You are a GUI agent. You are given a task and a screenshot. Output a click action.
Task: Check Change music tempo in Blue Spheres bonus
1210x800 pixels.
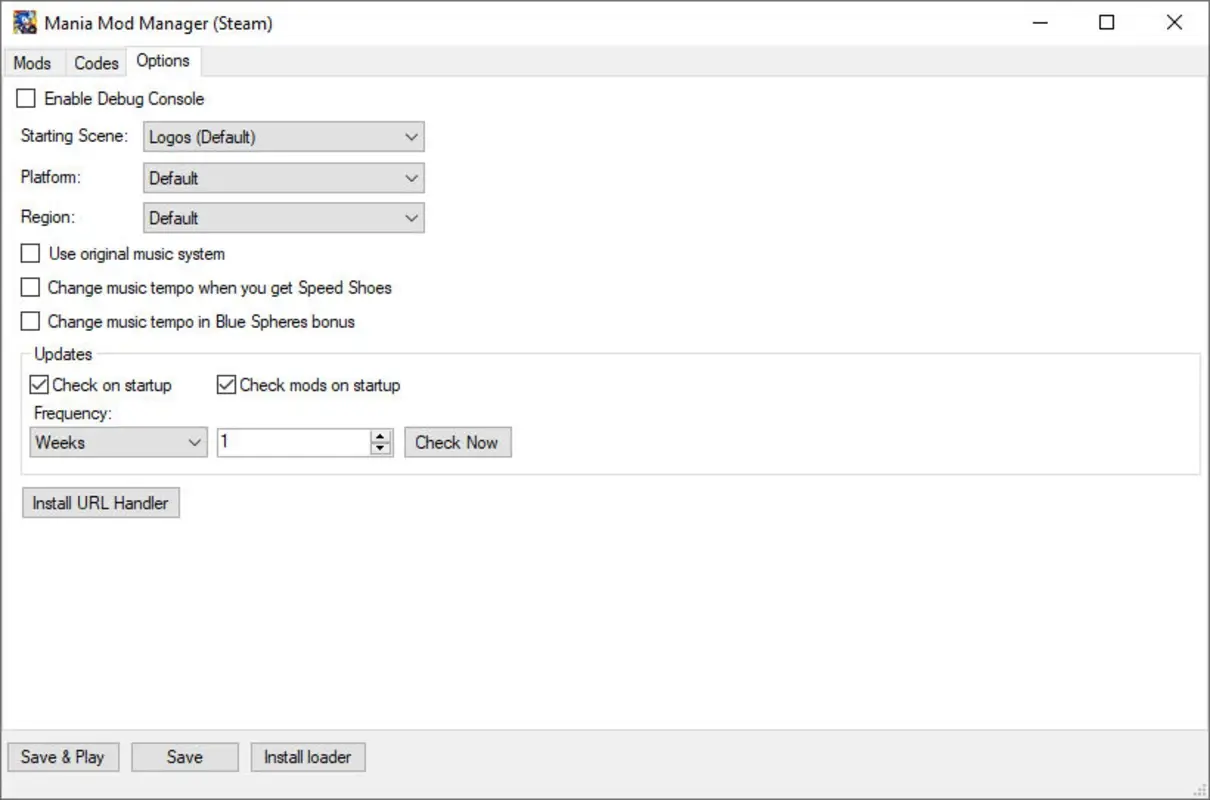coord(30,321)
